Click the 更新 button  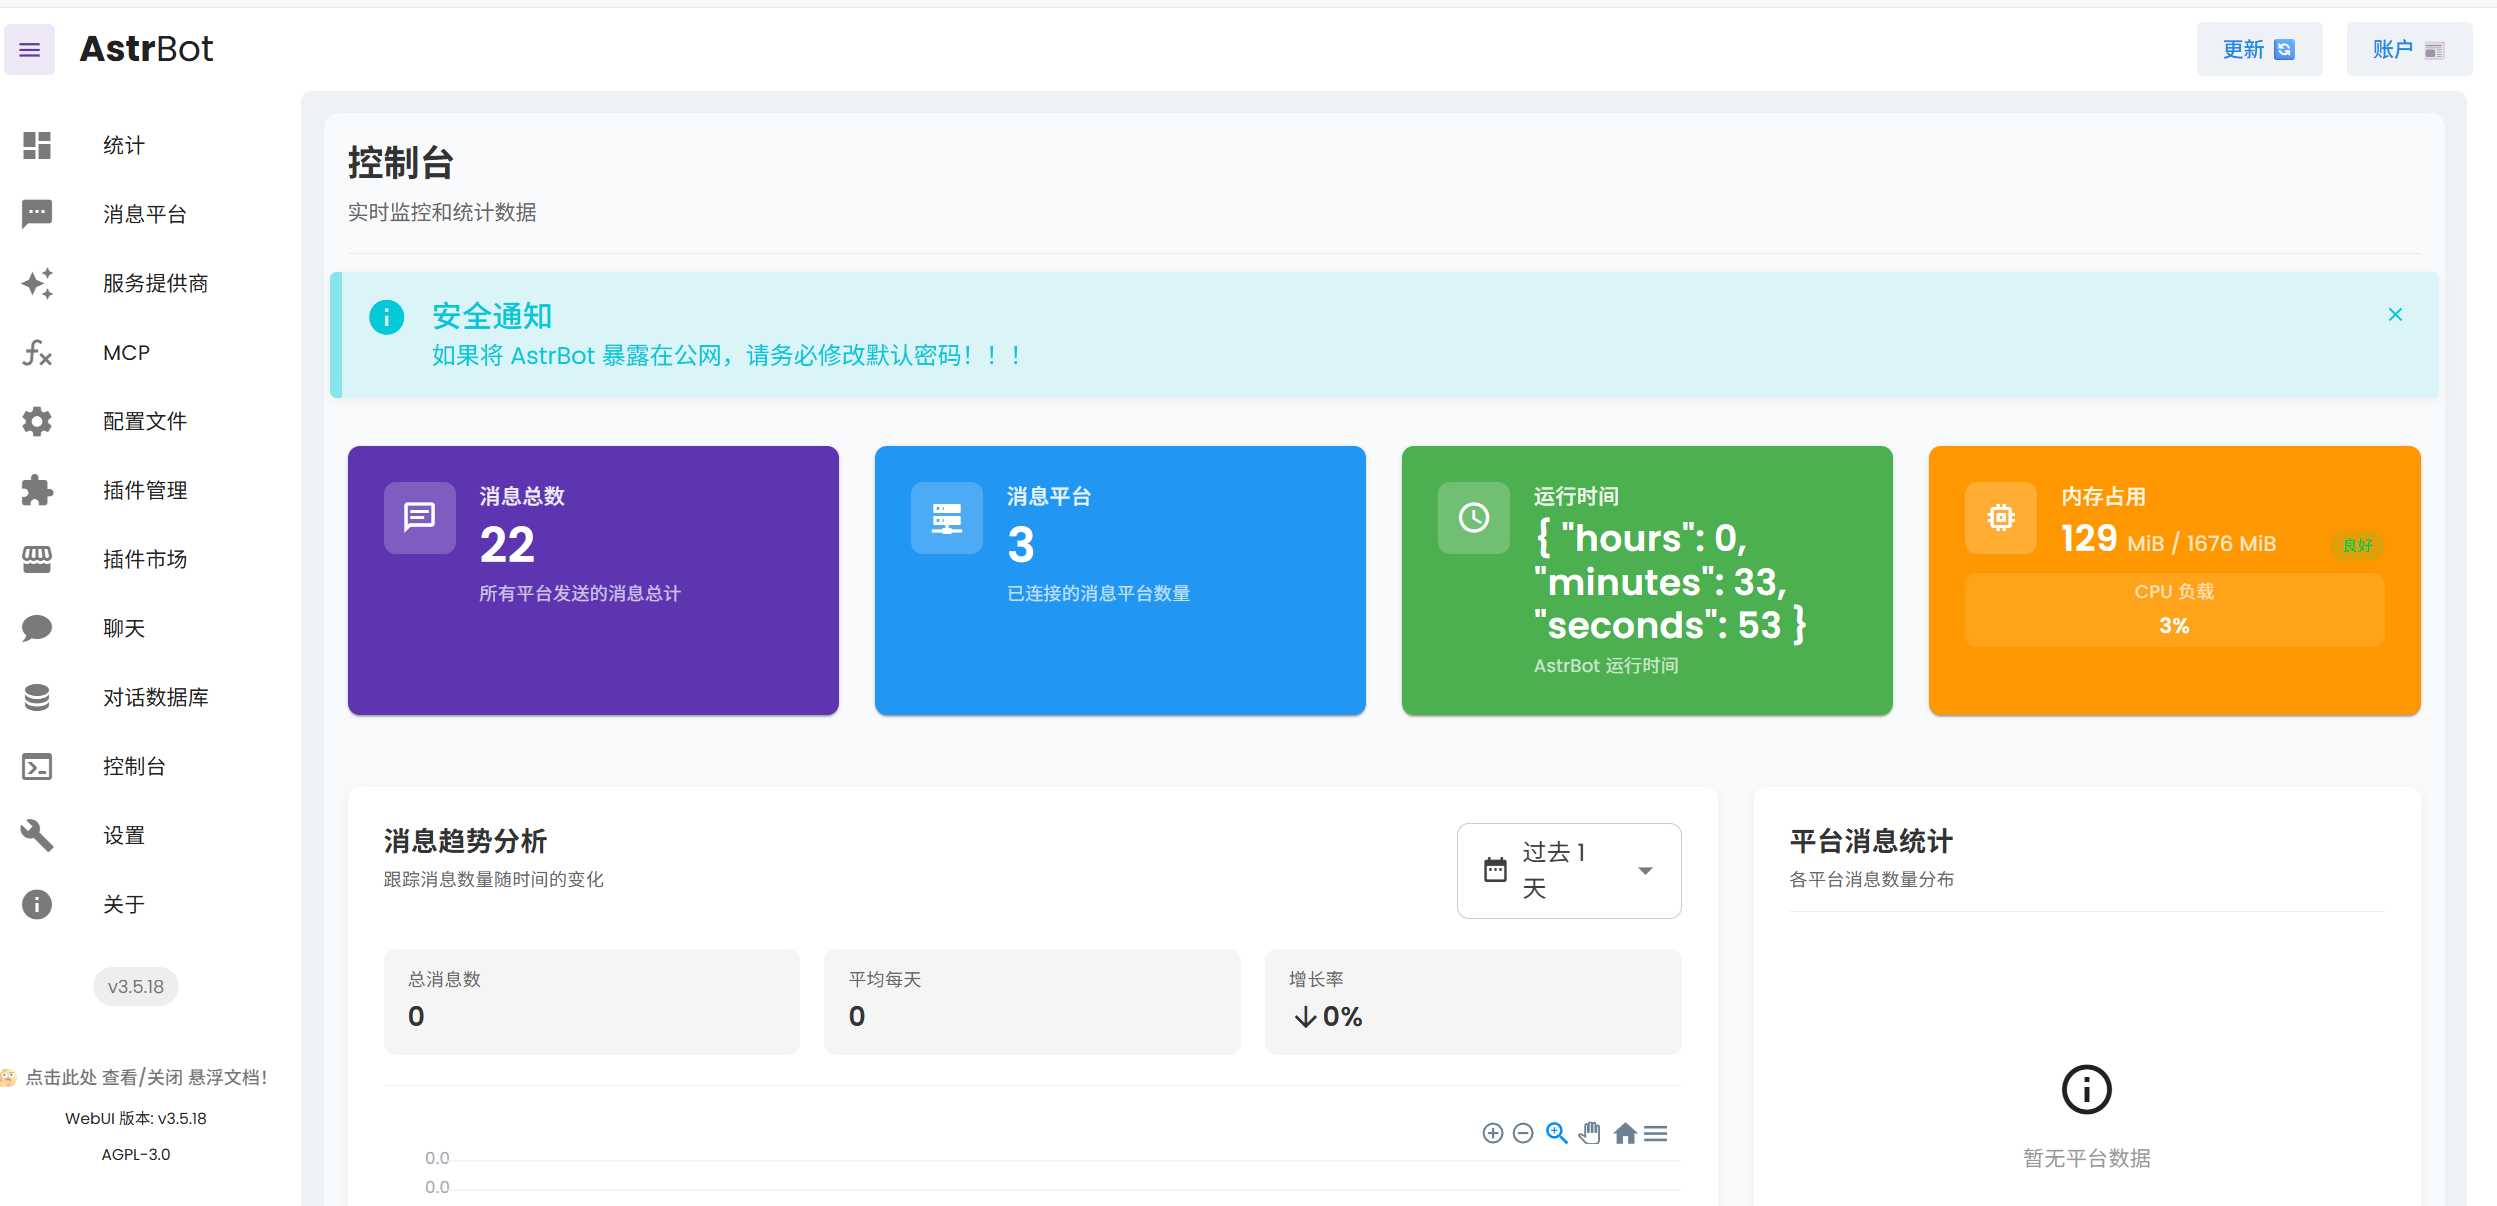[x=2259, y=49]
